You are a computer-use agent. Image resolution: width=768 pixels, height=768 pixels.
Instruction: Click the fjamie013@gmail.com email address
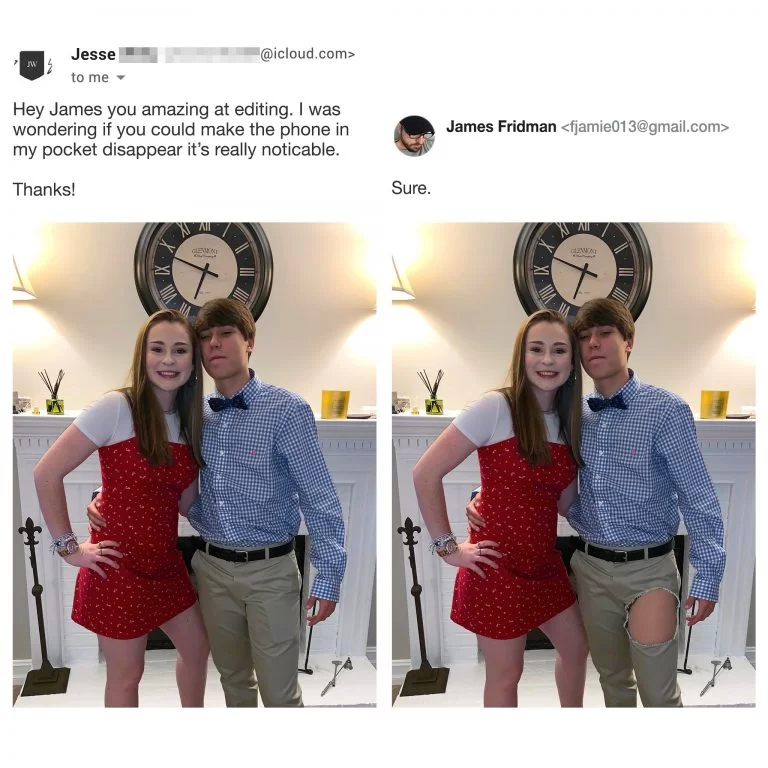tap(645, 127)
